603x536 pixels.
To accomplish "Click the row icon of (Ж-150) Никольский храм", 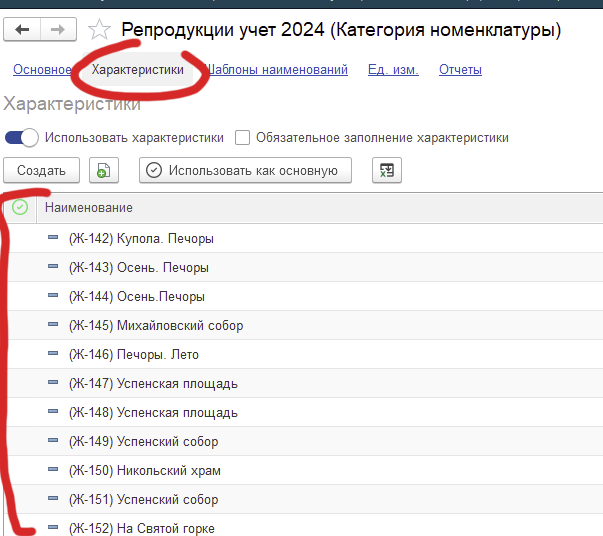I will click(x=54, y=470).
